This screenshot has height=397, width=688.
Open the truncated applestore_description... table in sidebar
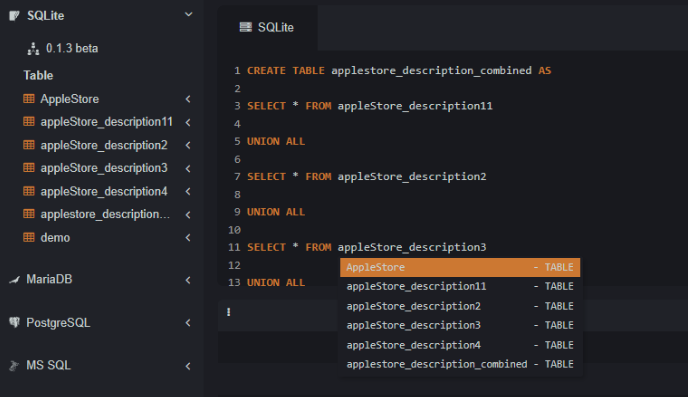tap(105, 215)
